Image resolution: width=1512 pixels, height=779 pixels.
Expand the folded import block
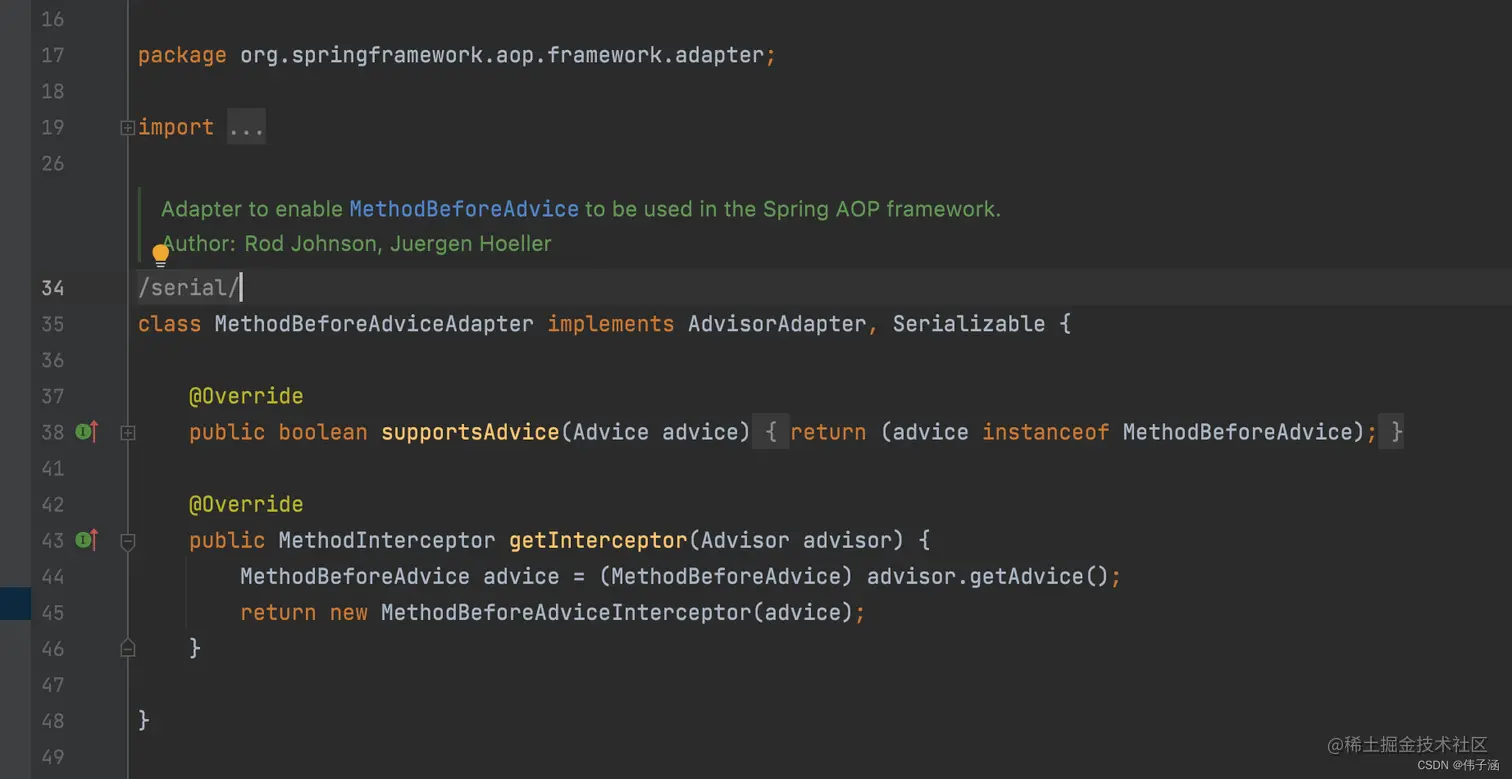pyautogui.click(x=127, y=128)
